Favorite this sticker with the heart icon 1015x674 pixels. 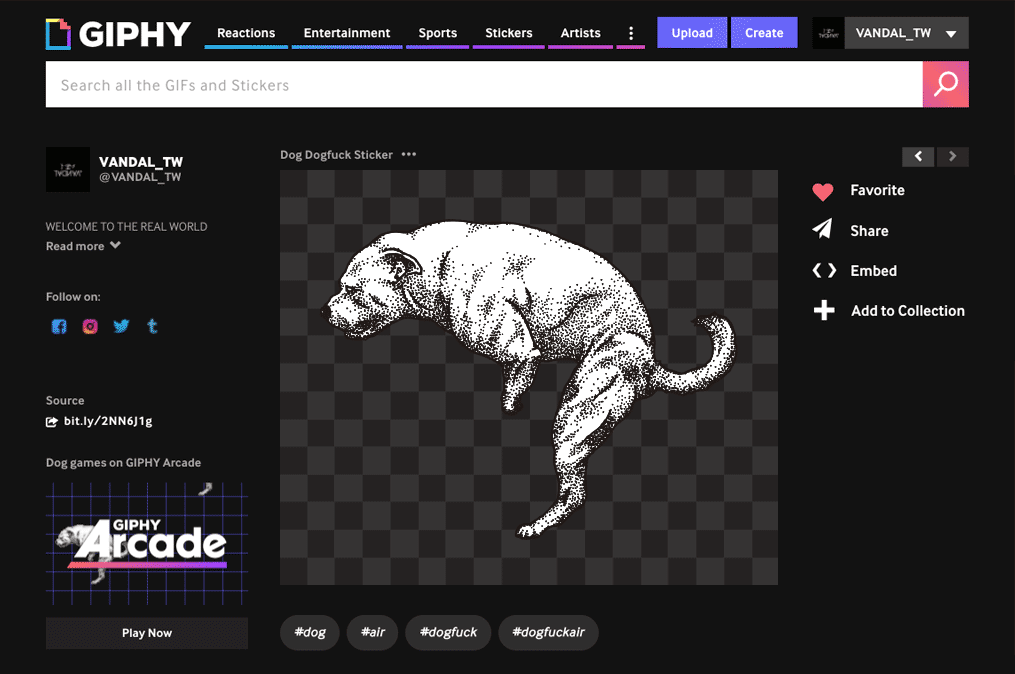coord(822,191)
